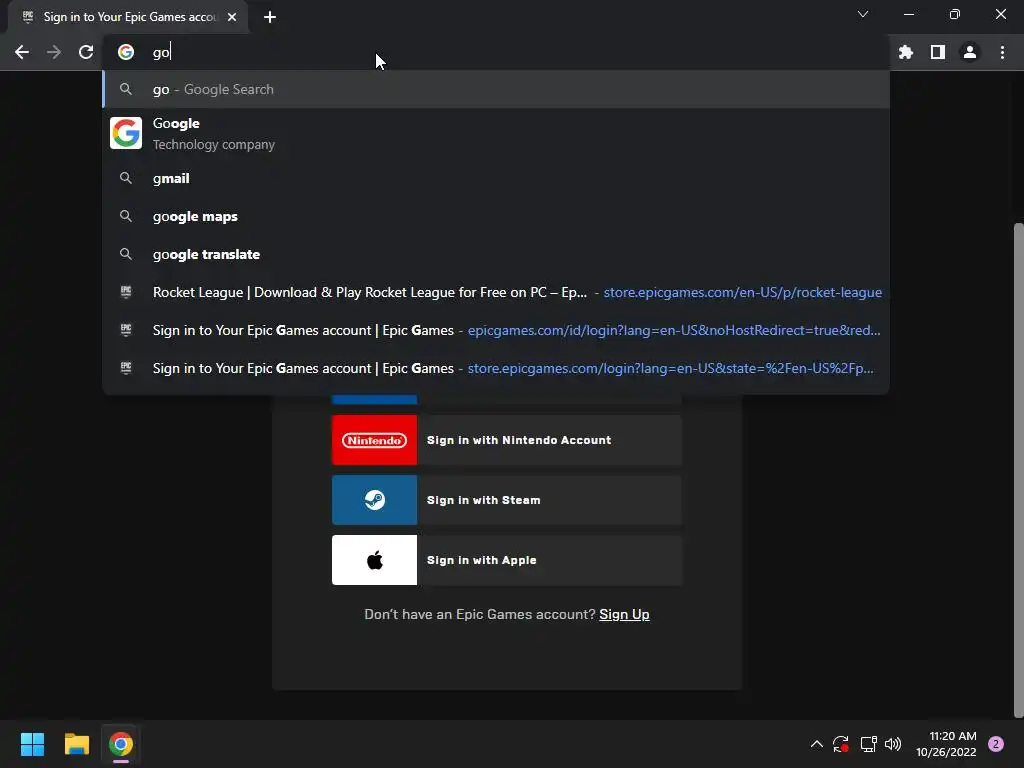Click the browser forward arrow
Screen dimensions: 1024x768
[x=54, y=52]
